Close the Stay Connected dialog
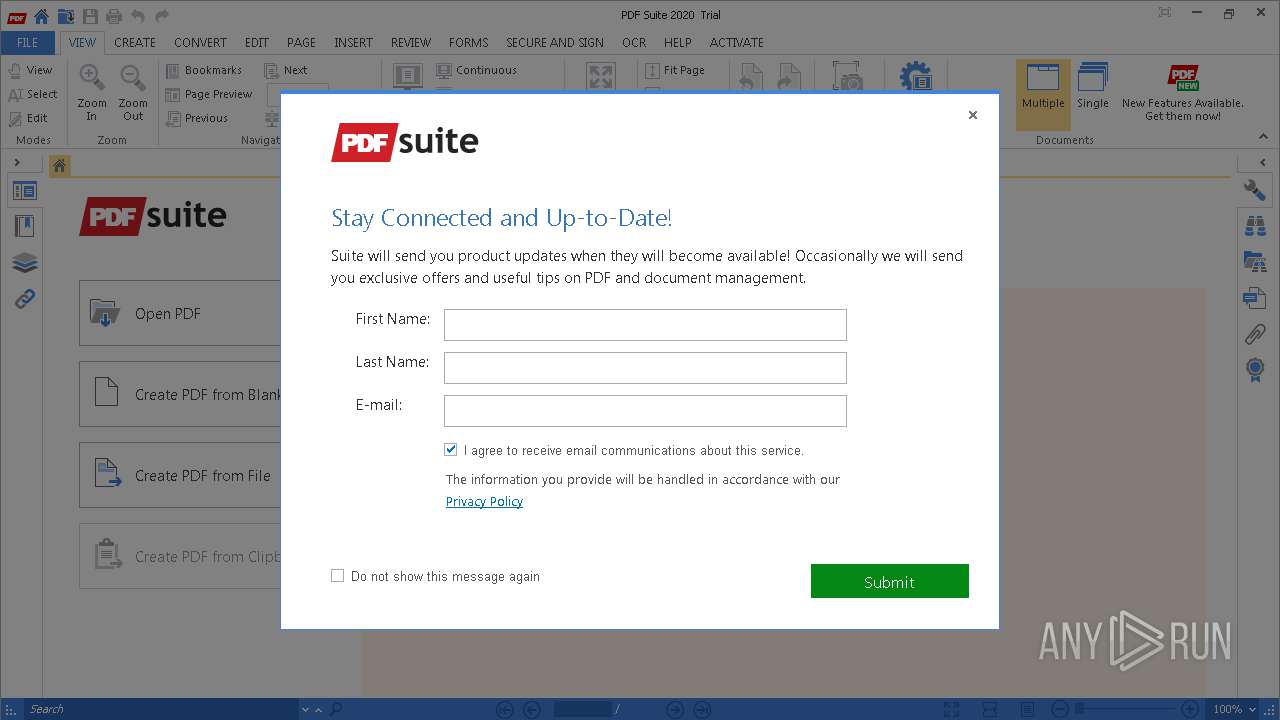The width and height of the screenshot is (1280, 720). (972, 115)
